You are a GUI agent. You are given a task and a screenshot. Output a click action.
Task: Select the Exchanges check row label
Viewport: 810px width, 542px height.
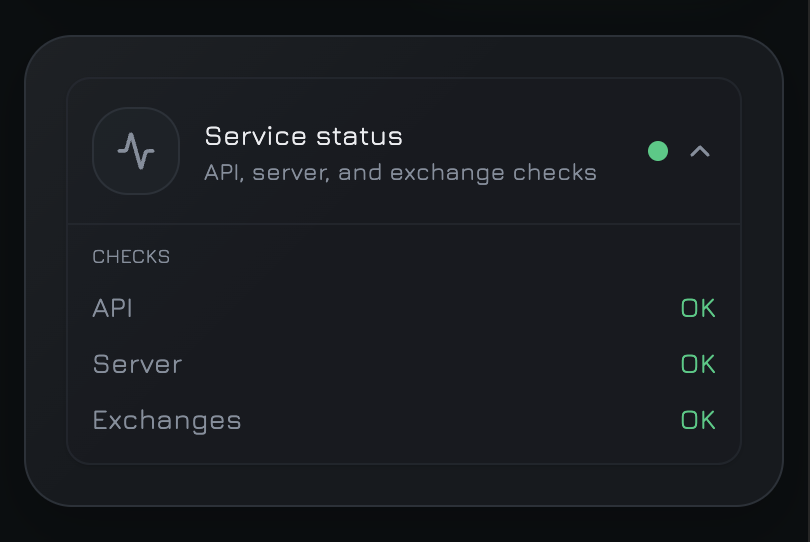(167, 420)
